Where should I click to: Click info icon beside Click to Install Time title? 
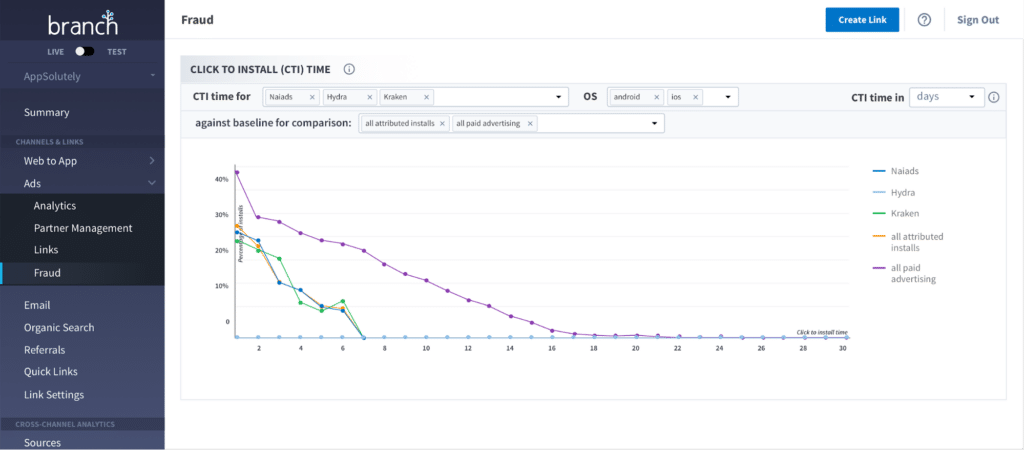(x=349, y=69)
